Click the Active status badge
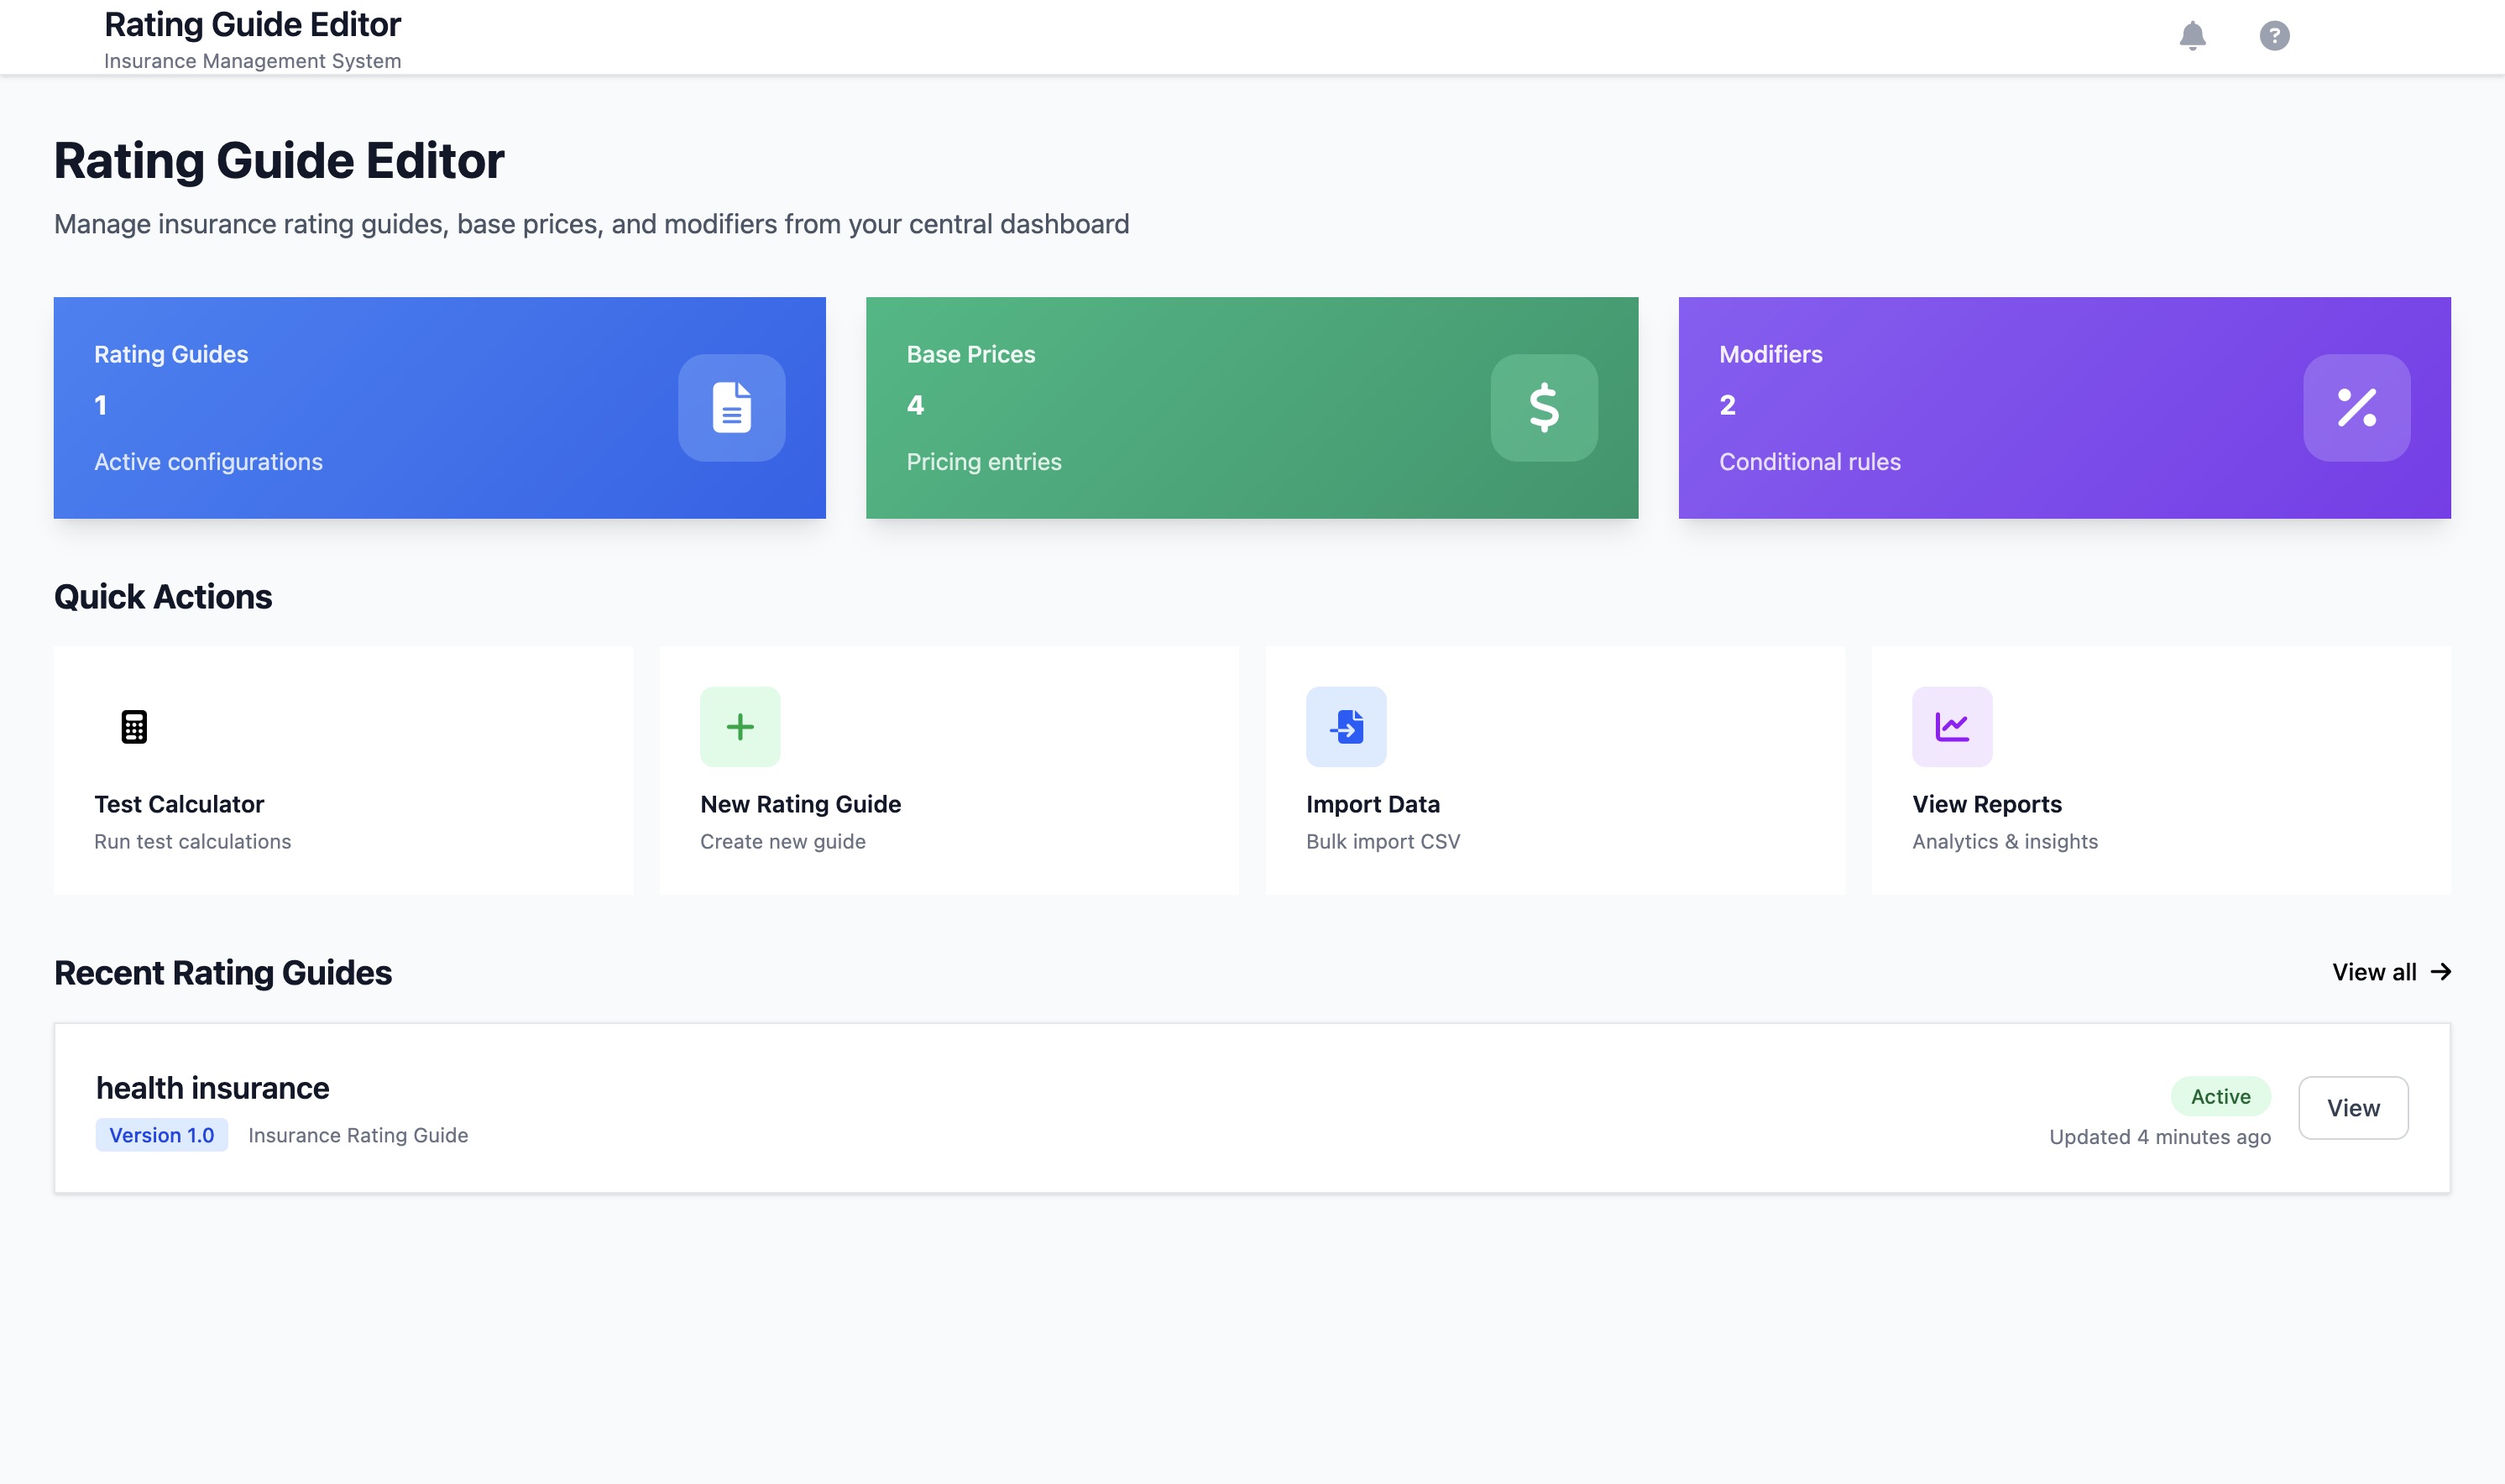 2220,1096
